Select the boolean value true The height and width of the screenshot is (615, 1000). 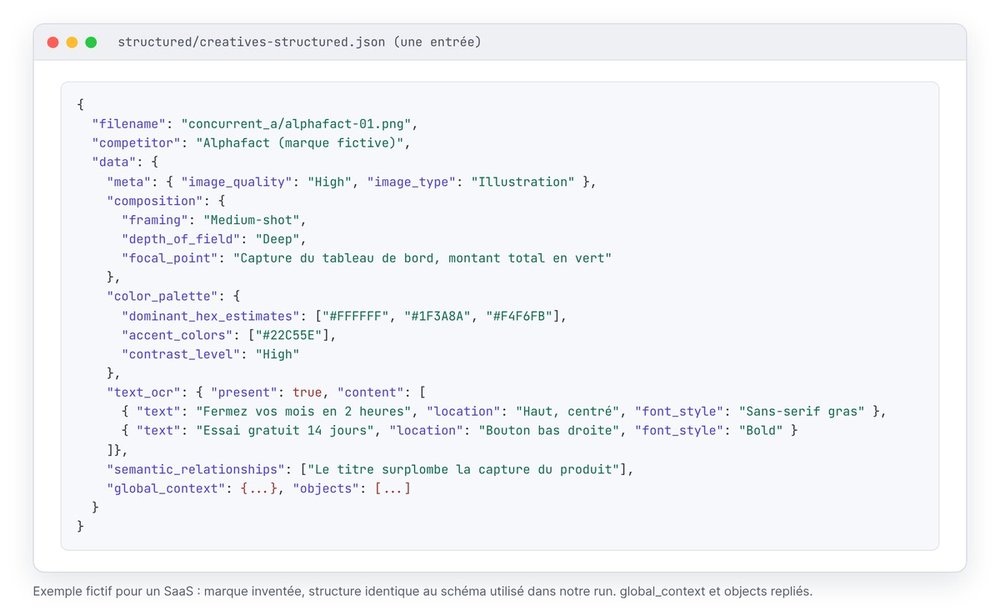(x=307, y=393)
